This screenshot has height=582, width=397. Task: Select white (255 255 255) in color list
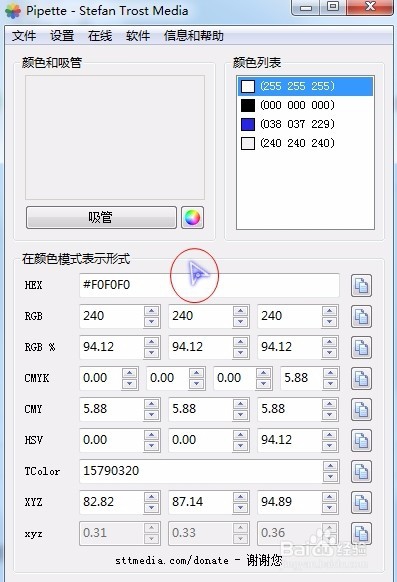coord(305,86)
